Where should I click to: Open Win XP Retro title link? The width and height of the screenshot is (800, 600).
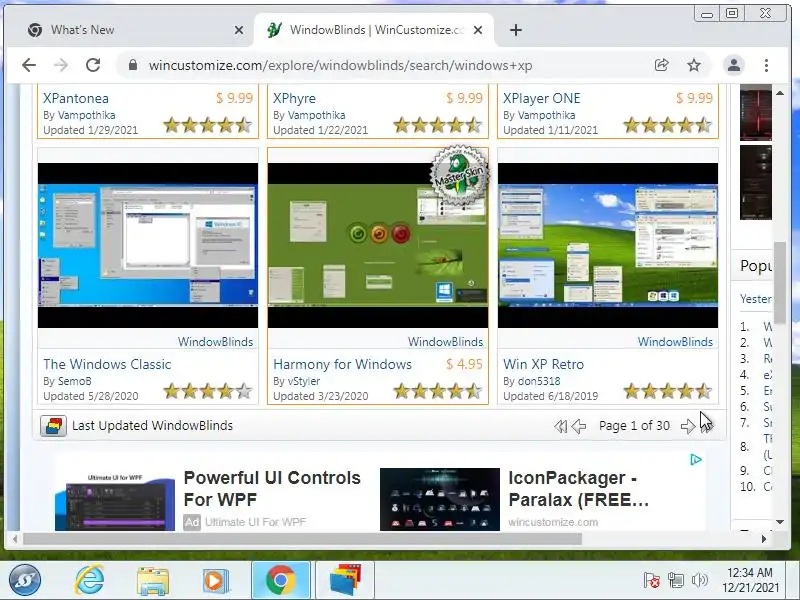click(543, 364)
